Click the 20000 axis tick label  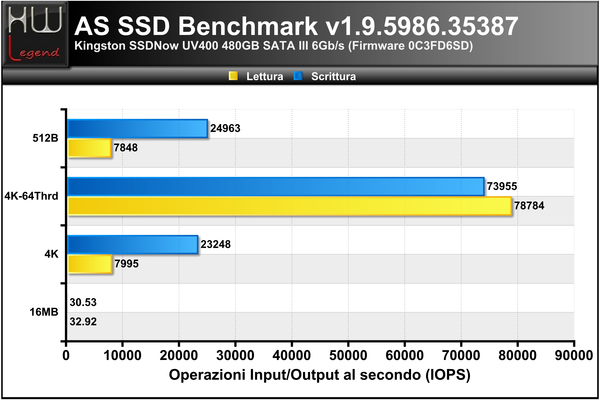tap(179, 356)
